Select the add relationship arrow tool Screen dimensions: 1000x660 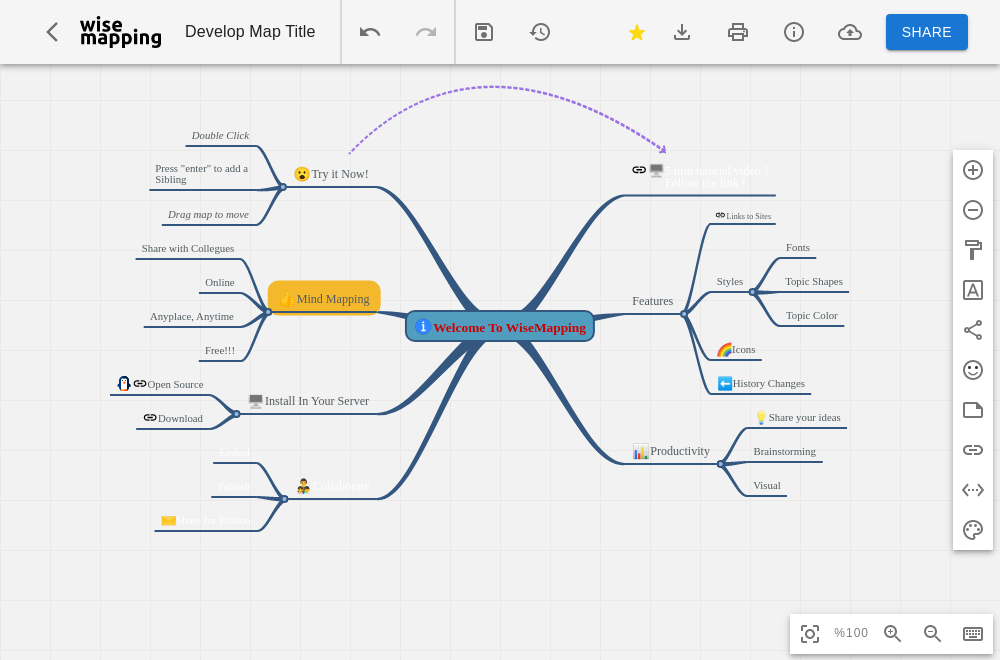(x=973, y=490)
